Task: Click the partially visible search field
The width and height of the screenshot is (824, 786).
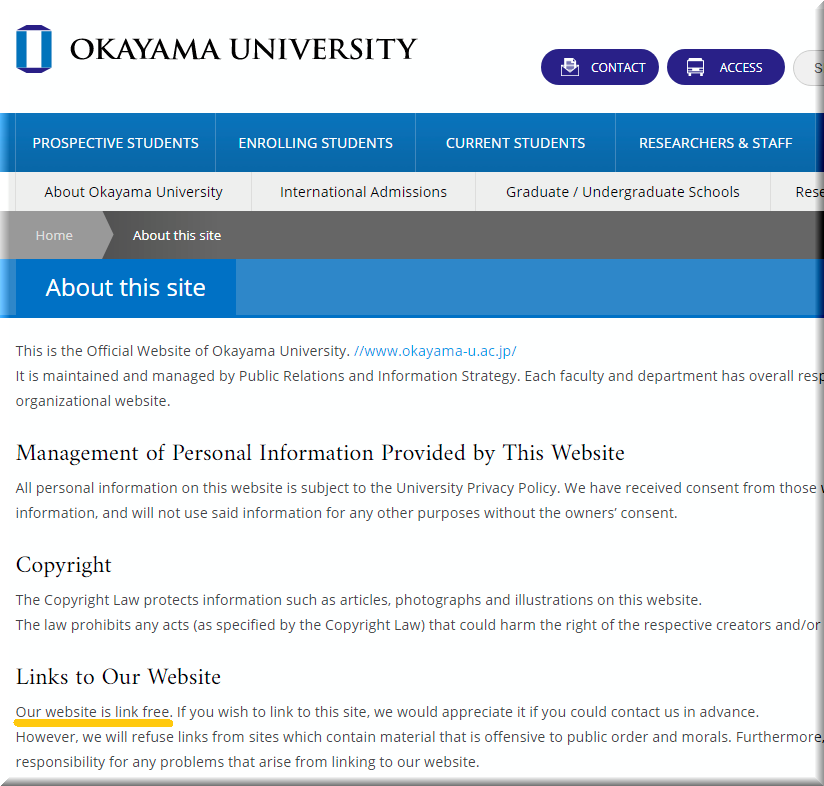Action: click(x=808, y=68)
